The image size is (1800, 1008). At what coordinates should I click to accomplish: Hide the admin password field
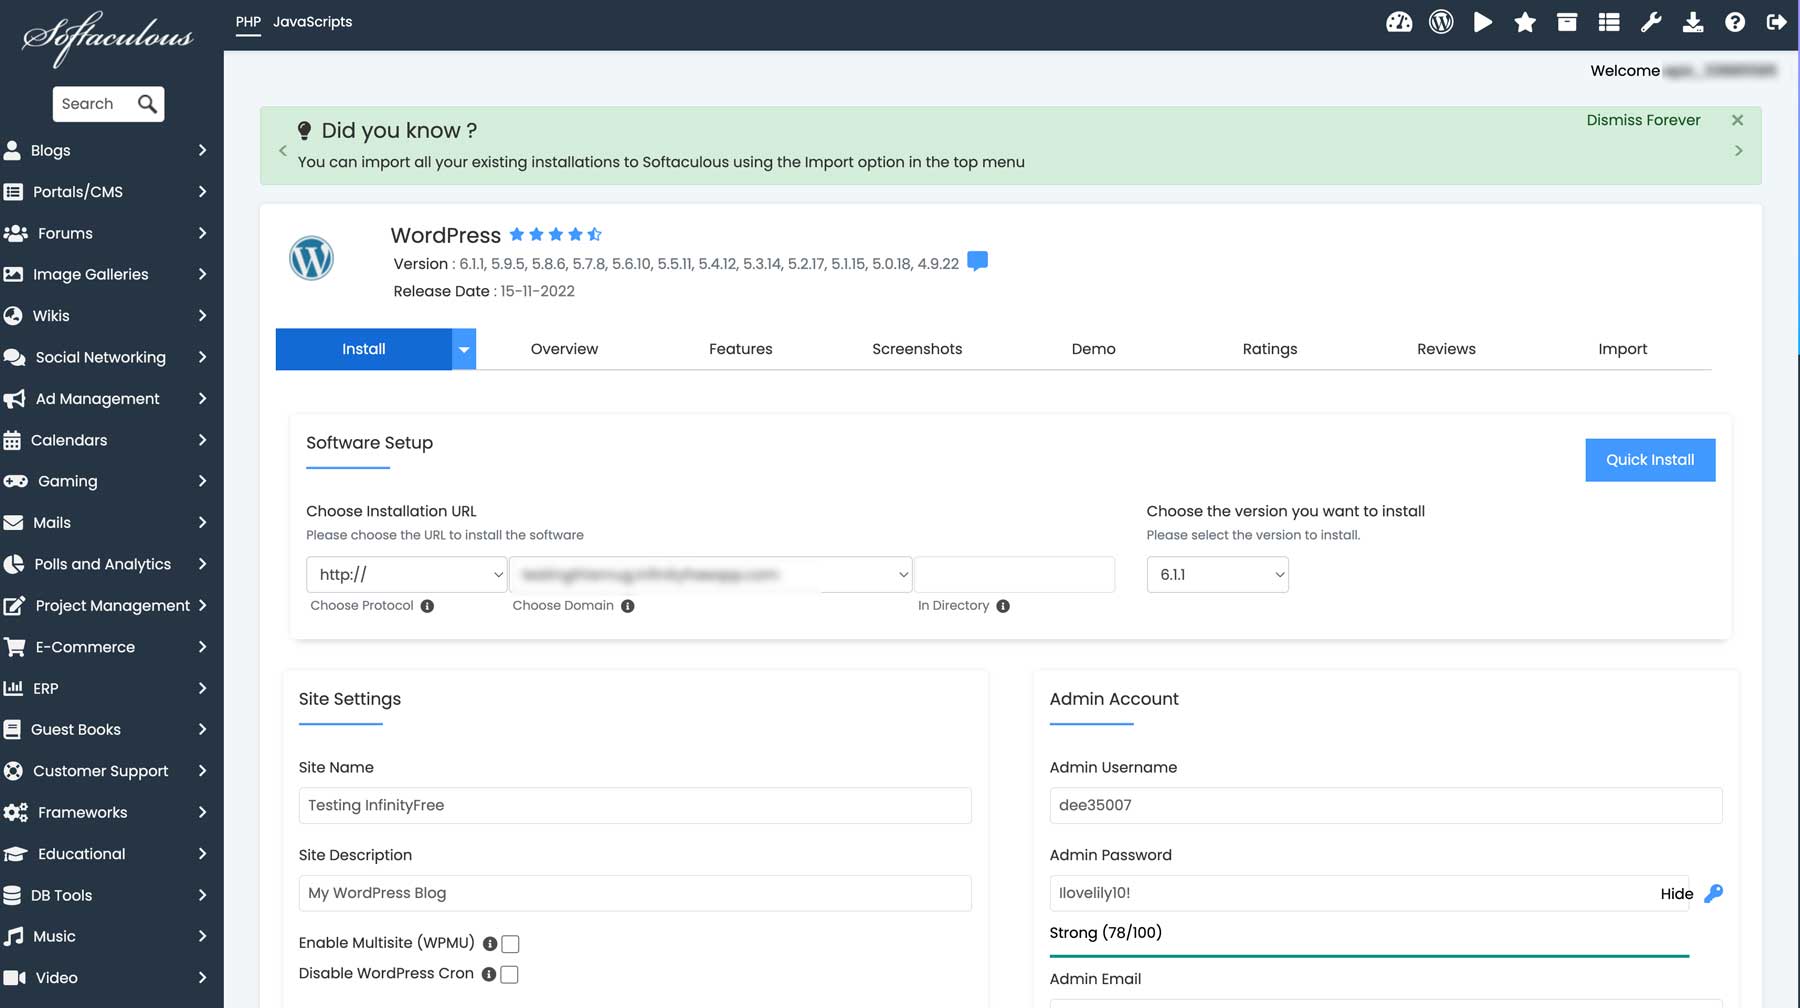click(1675, 893)
